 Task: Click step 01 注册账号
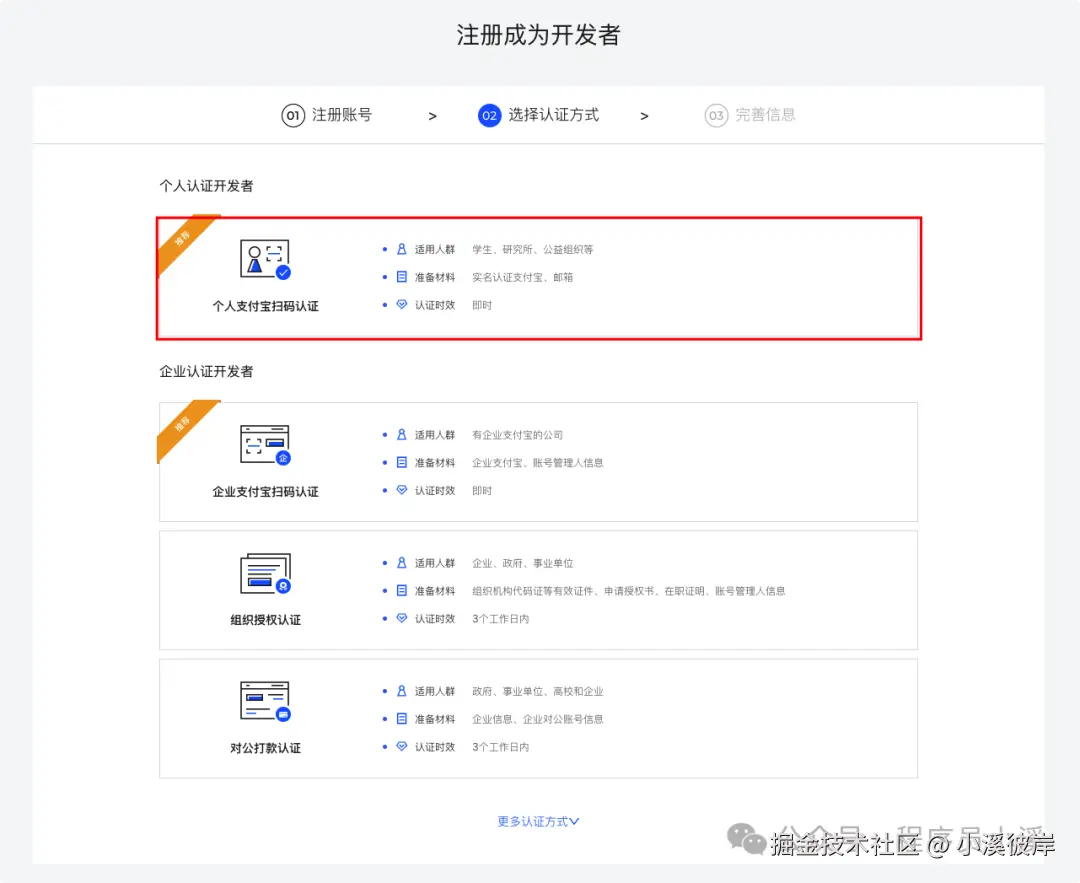click(327, 115)
